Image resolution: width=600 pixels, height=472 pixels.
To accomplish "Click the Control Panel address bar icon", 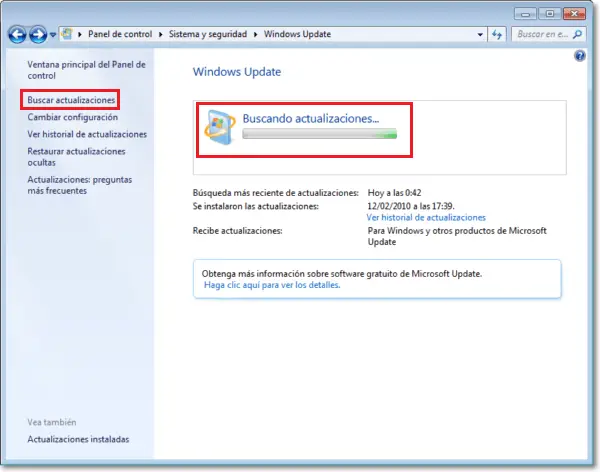I will [67, 34].
